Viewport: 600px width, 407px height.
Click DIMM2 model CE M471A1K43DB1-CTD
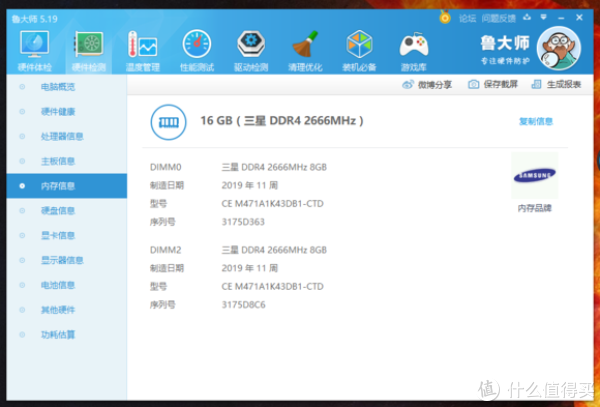(x=272, y=287)
